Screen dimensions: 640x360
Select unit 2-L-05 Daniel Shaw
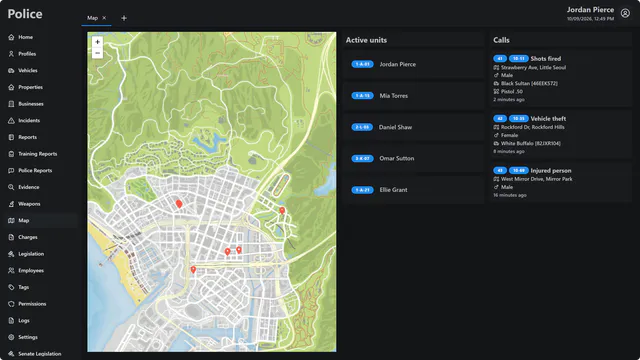coord(413,127)
